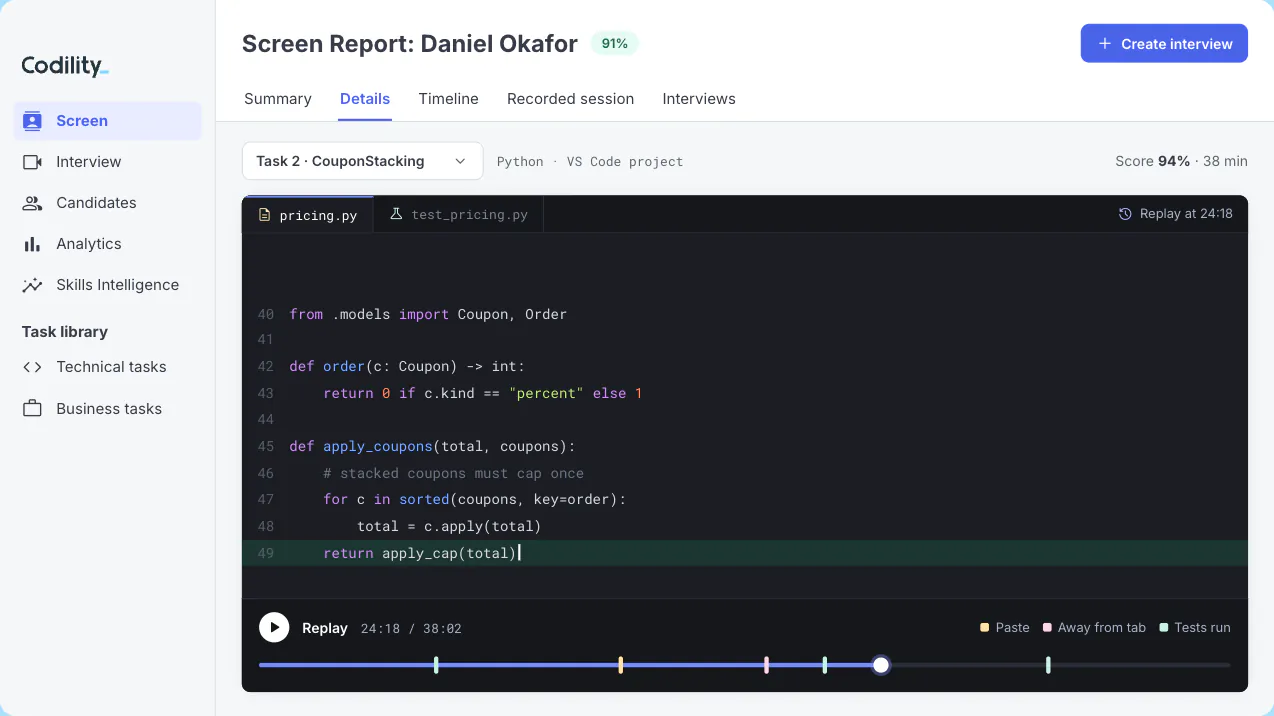Click the Away from tab legend item
The width and height of the screenshot is (1274, 716).
[x=1094, y=628]
